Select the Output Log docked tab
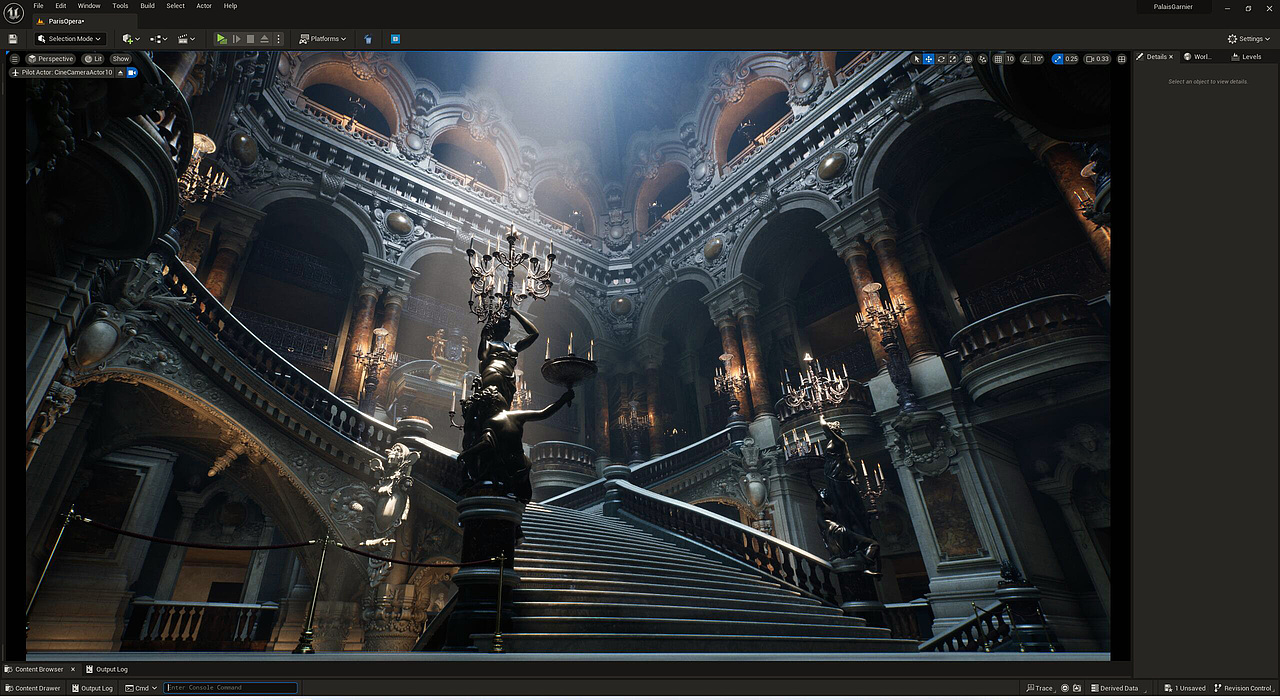This screenshot has width=1280, height=700. [106, 669]
